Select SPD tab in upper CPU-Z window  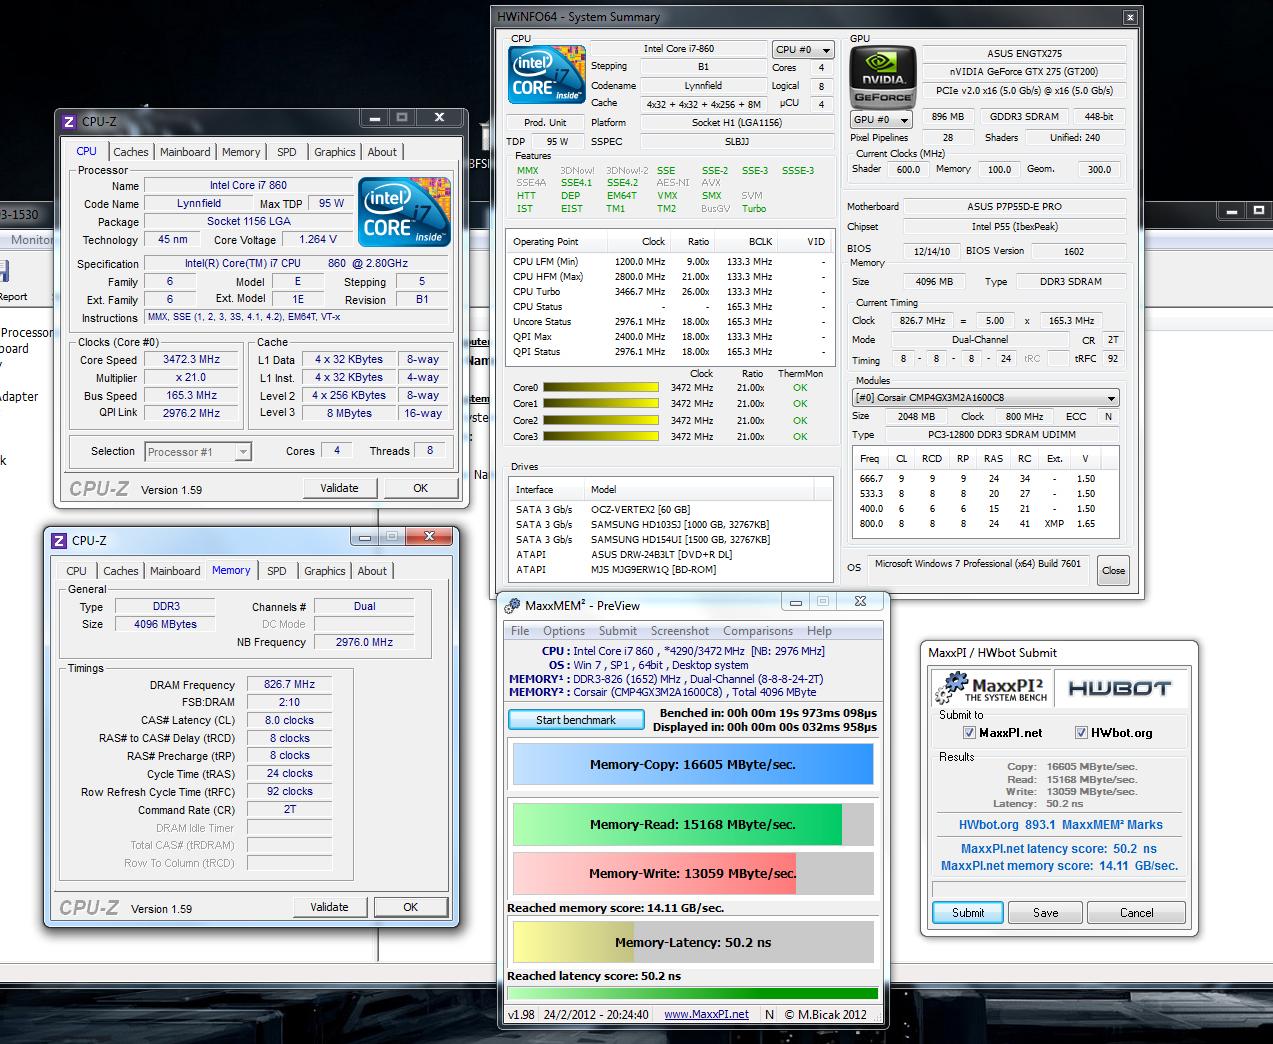287,152
